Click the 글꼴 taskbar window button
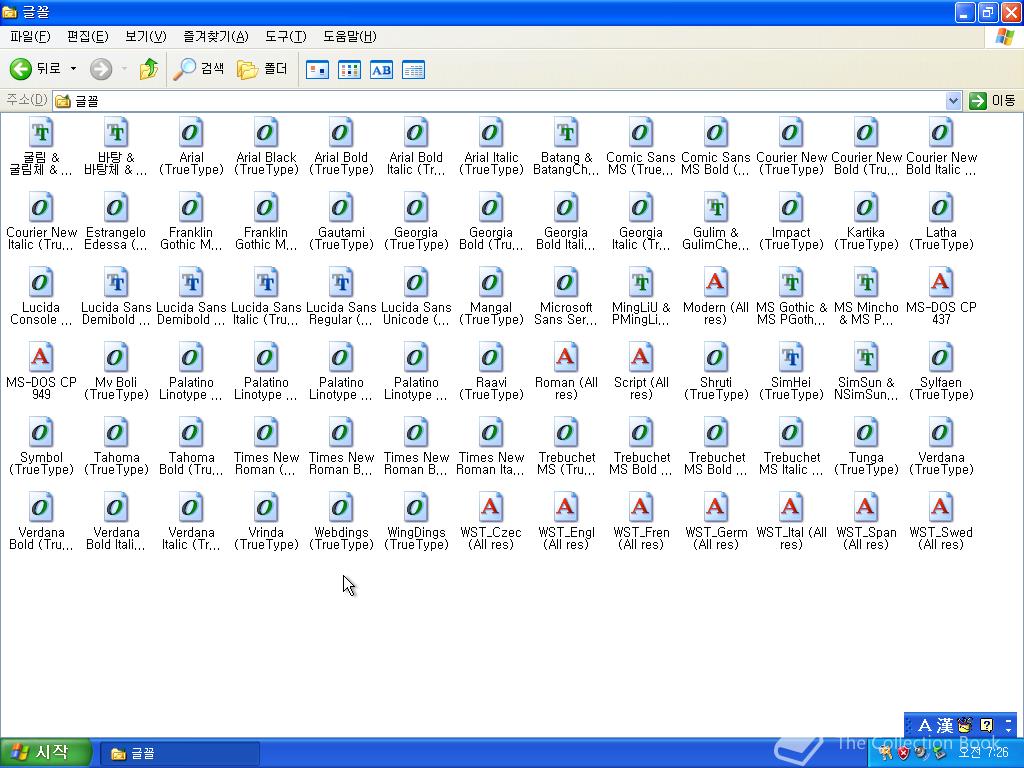The height and width of the screenshot is (768, 1024). tap(179, 754)
